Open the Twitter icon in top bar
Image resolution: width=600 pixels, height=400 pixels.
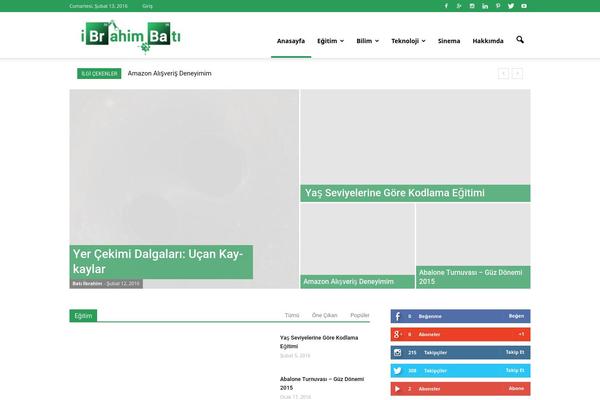511,6
